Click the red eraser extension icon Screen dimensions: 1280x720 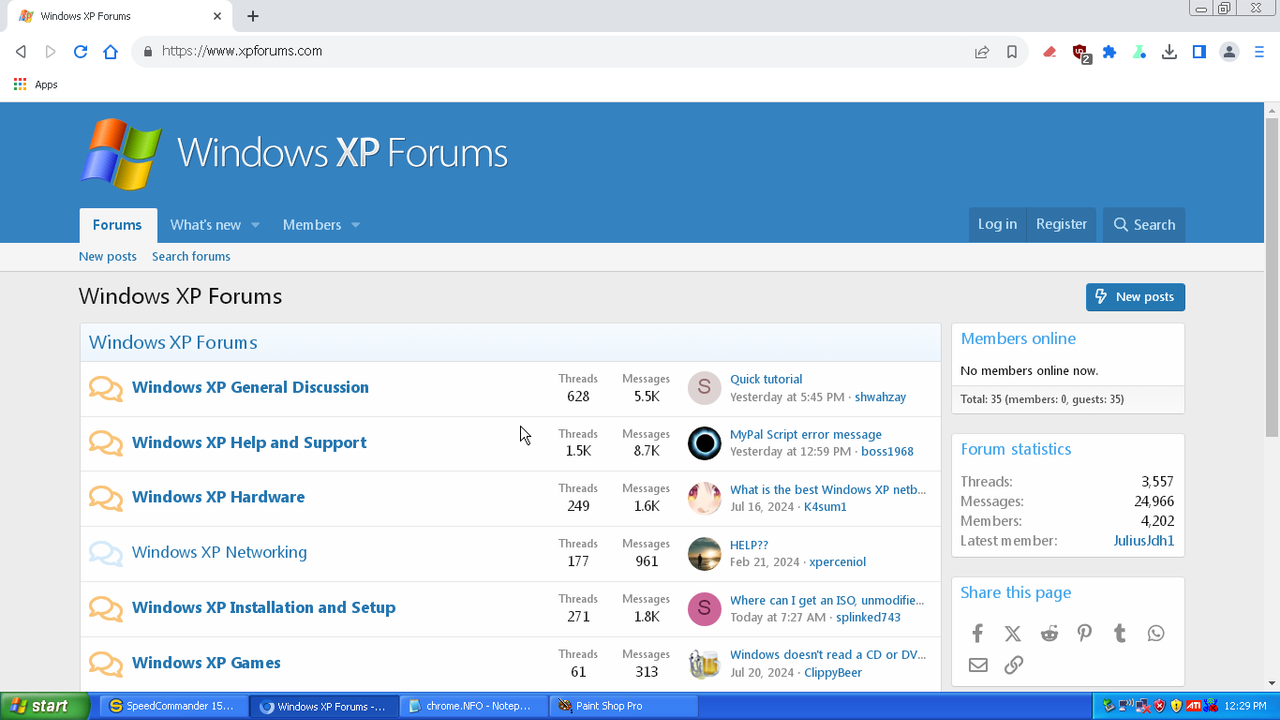point(1049,52)
